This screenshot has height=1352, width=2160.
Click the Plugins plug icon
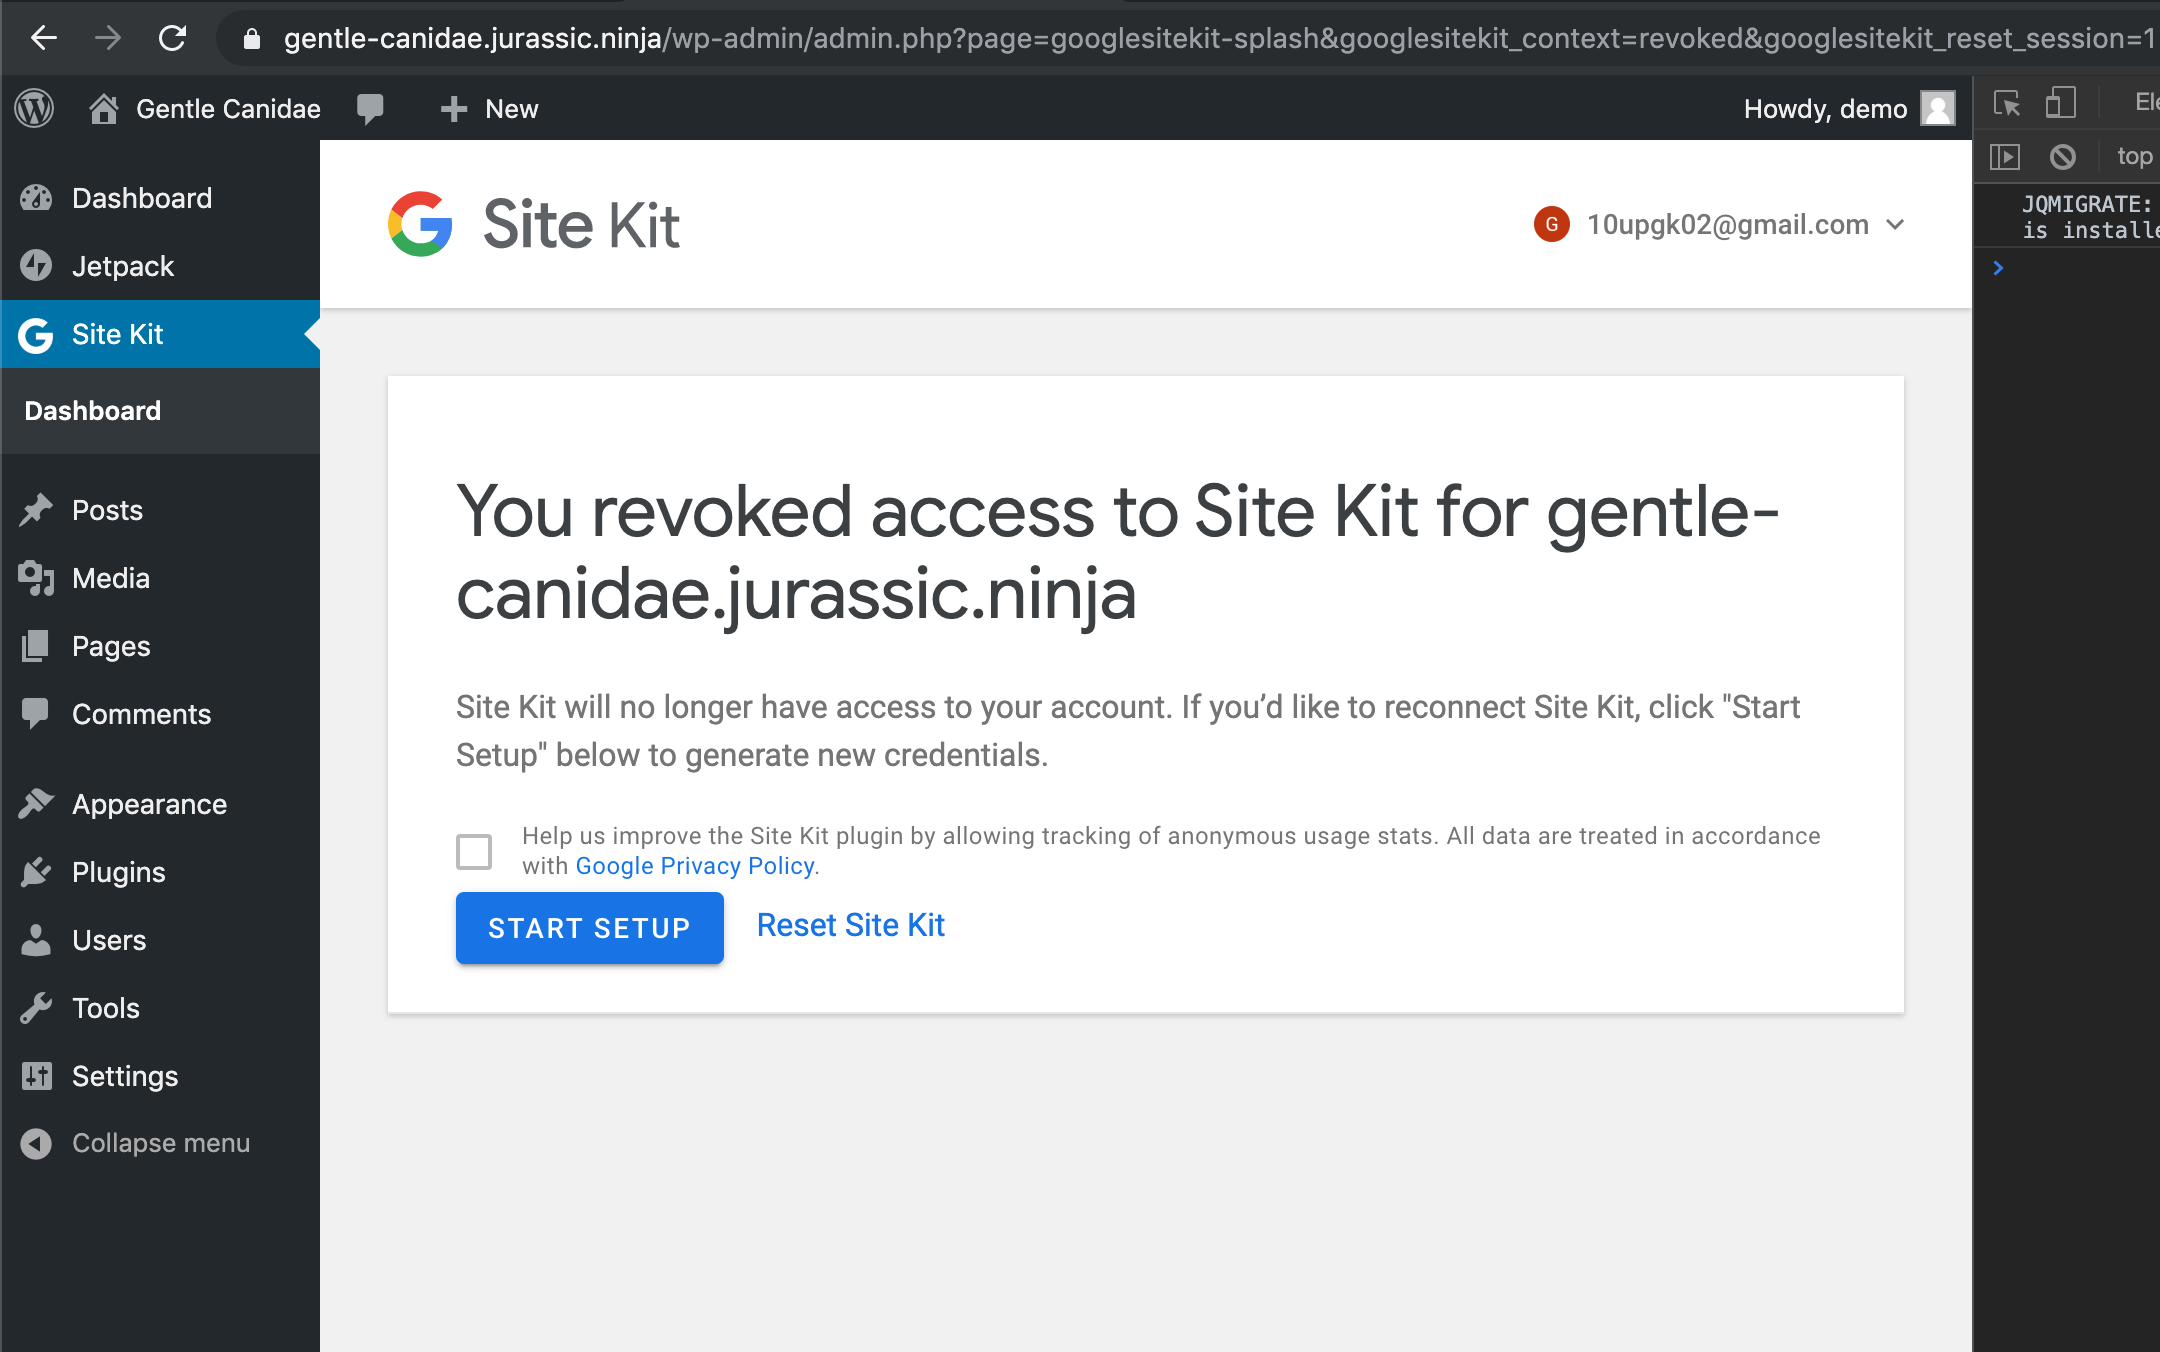coord(36,872)
